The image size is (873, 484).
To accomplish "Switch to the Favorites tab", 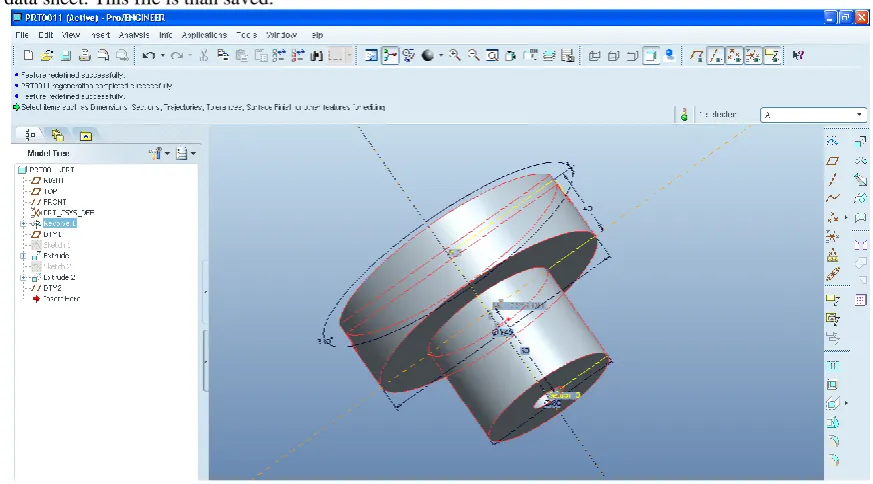I will tap(85, 135).
